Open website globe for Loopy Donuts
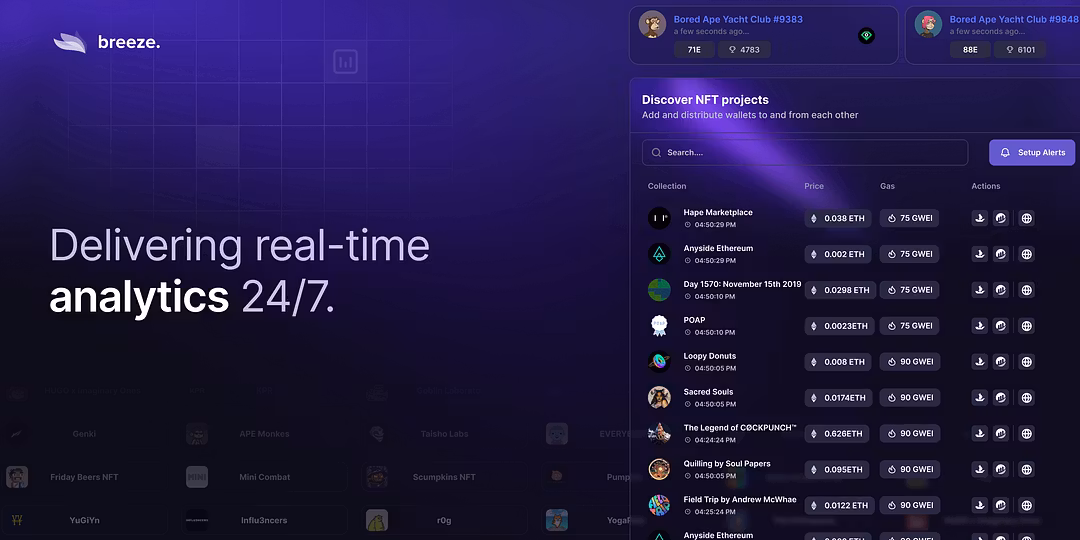The height and width of the screenshot is (540, 1080). point(1027,362)
